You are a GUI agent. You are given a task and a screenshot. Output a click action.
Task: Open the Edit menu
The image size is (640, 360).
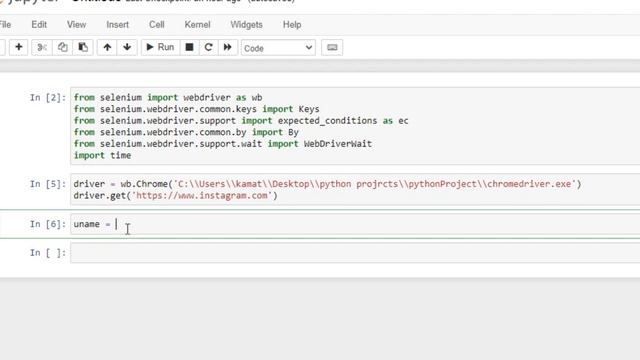[x=39, y=24]
